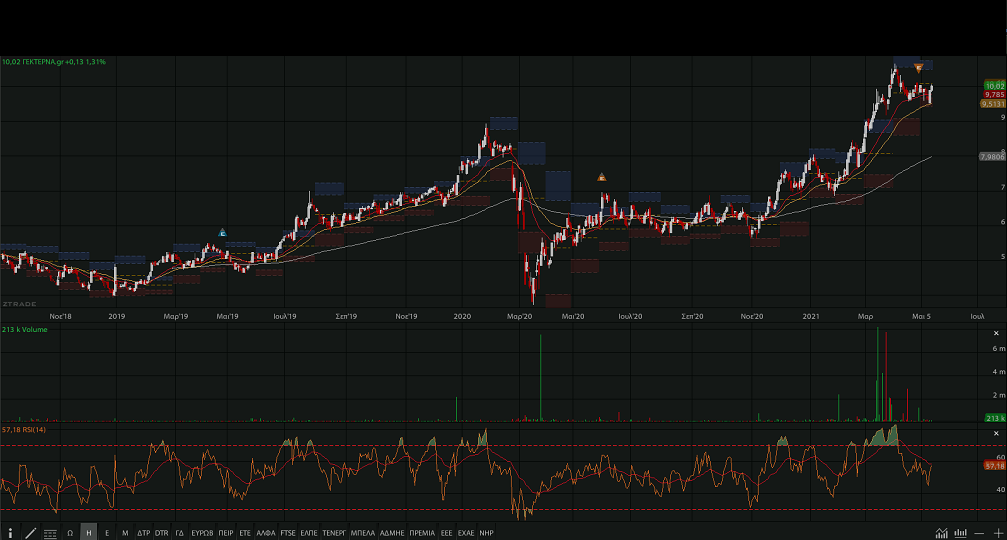Image resolution: width=1007 pixels, height=540 pixels.
Task: Click the 57,18 RSI(14) indicator label
Action: (x=27, y=429)
